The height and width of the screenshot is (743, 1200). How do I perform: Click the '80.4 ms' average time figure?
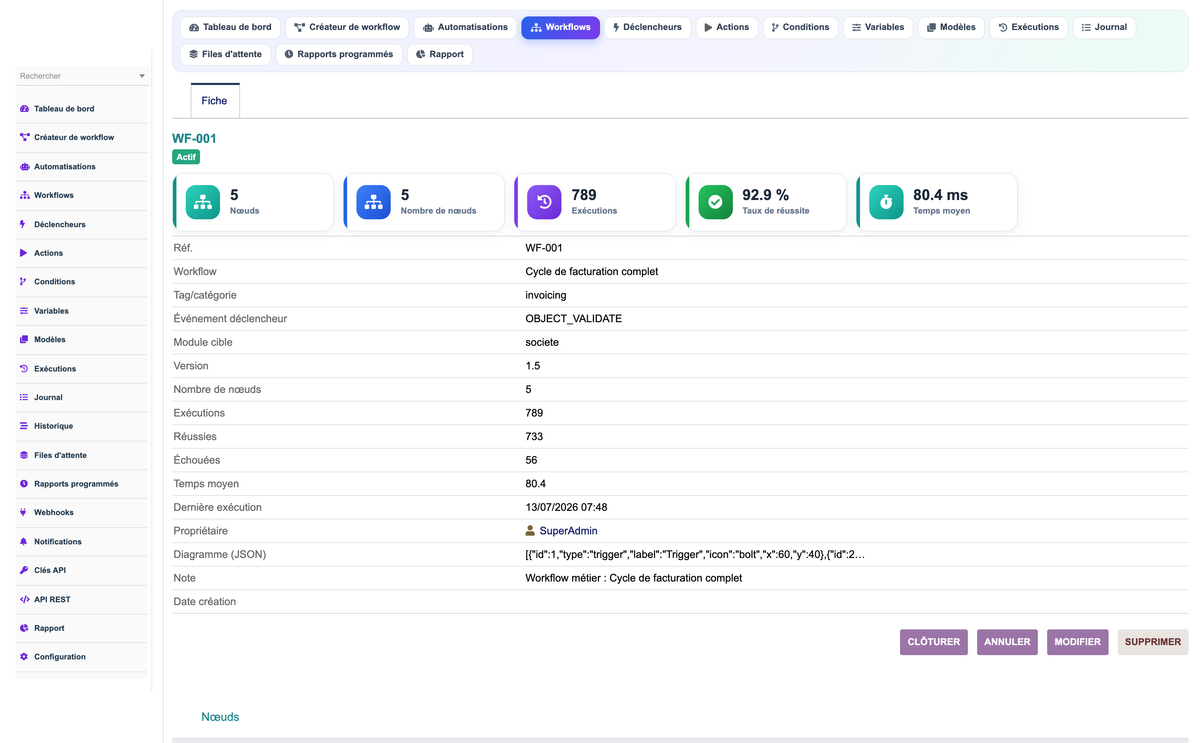[940, 195]
